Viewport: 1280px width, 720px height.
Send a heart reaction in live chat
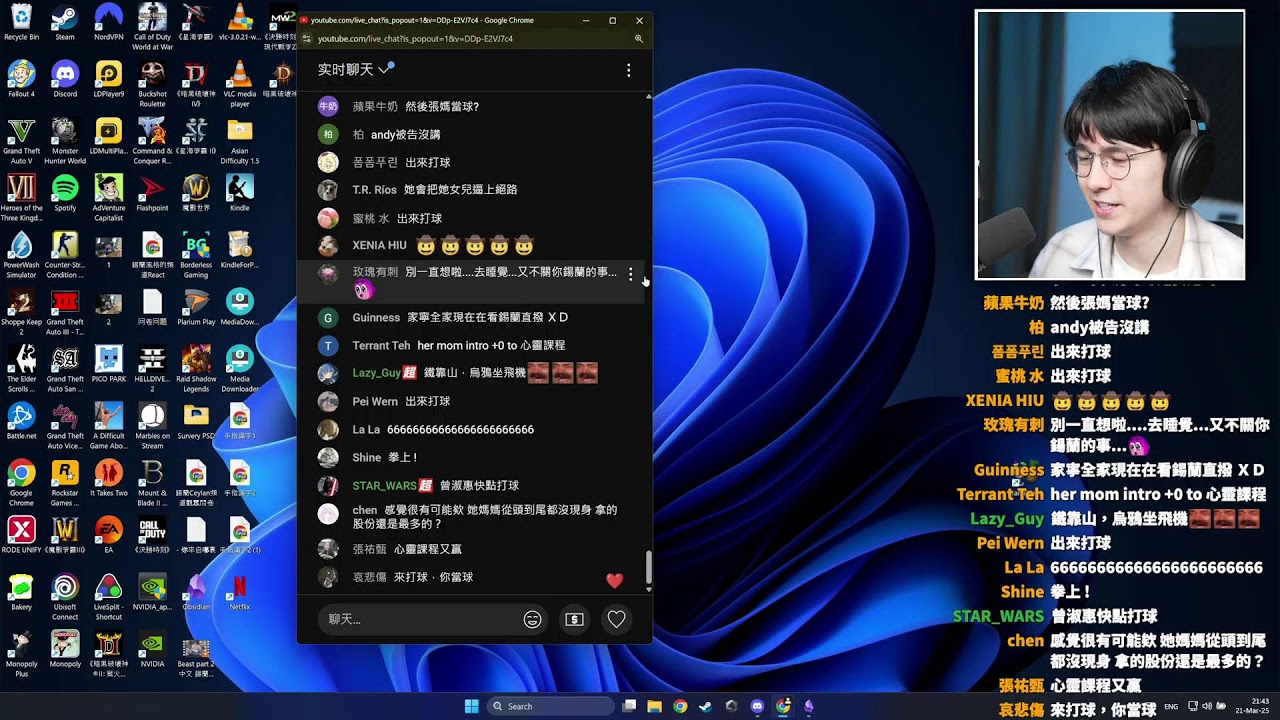pos(616,619)
